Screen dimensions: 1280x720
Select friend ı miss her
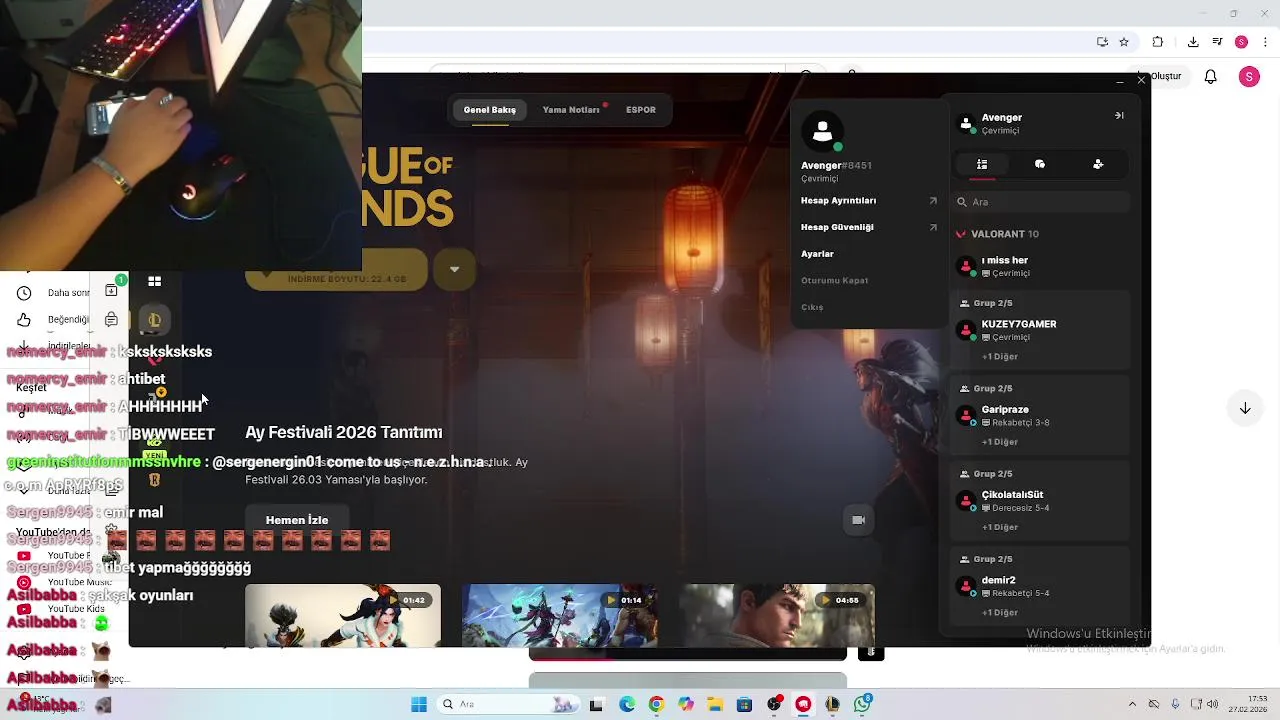[x=1042, y=266]
